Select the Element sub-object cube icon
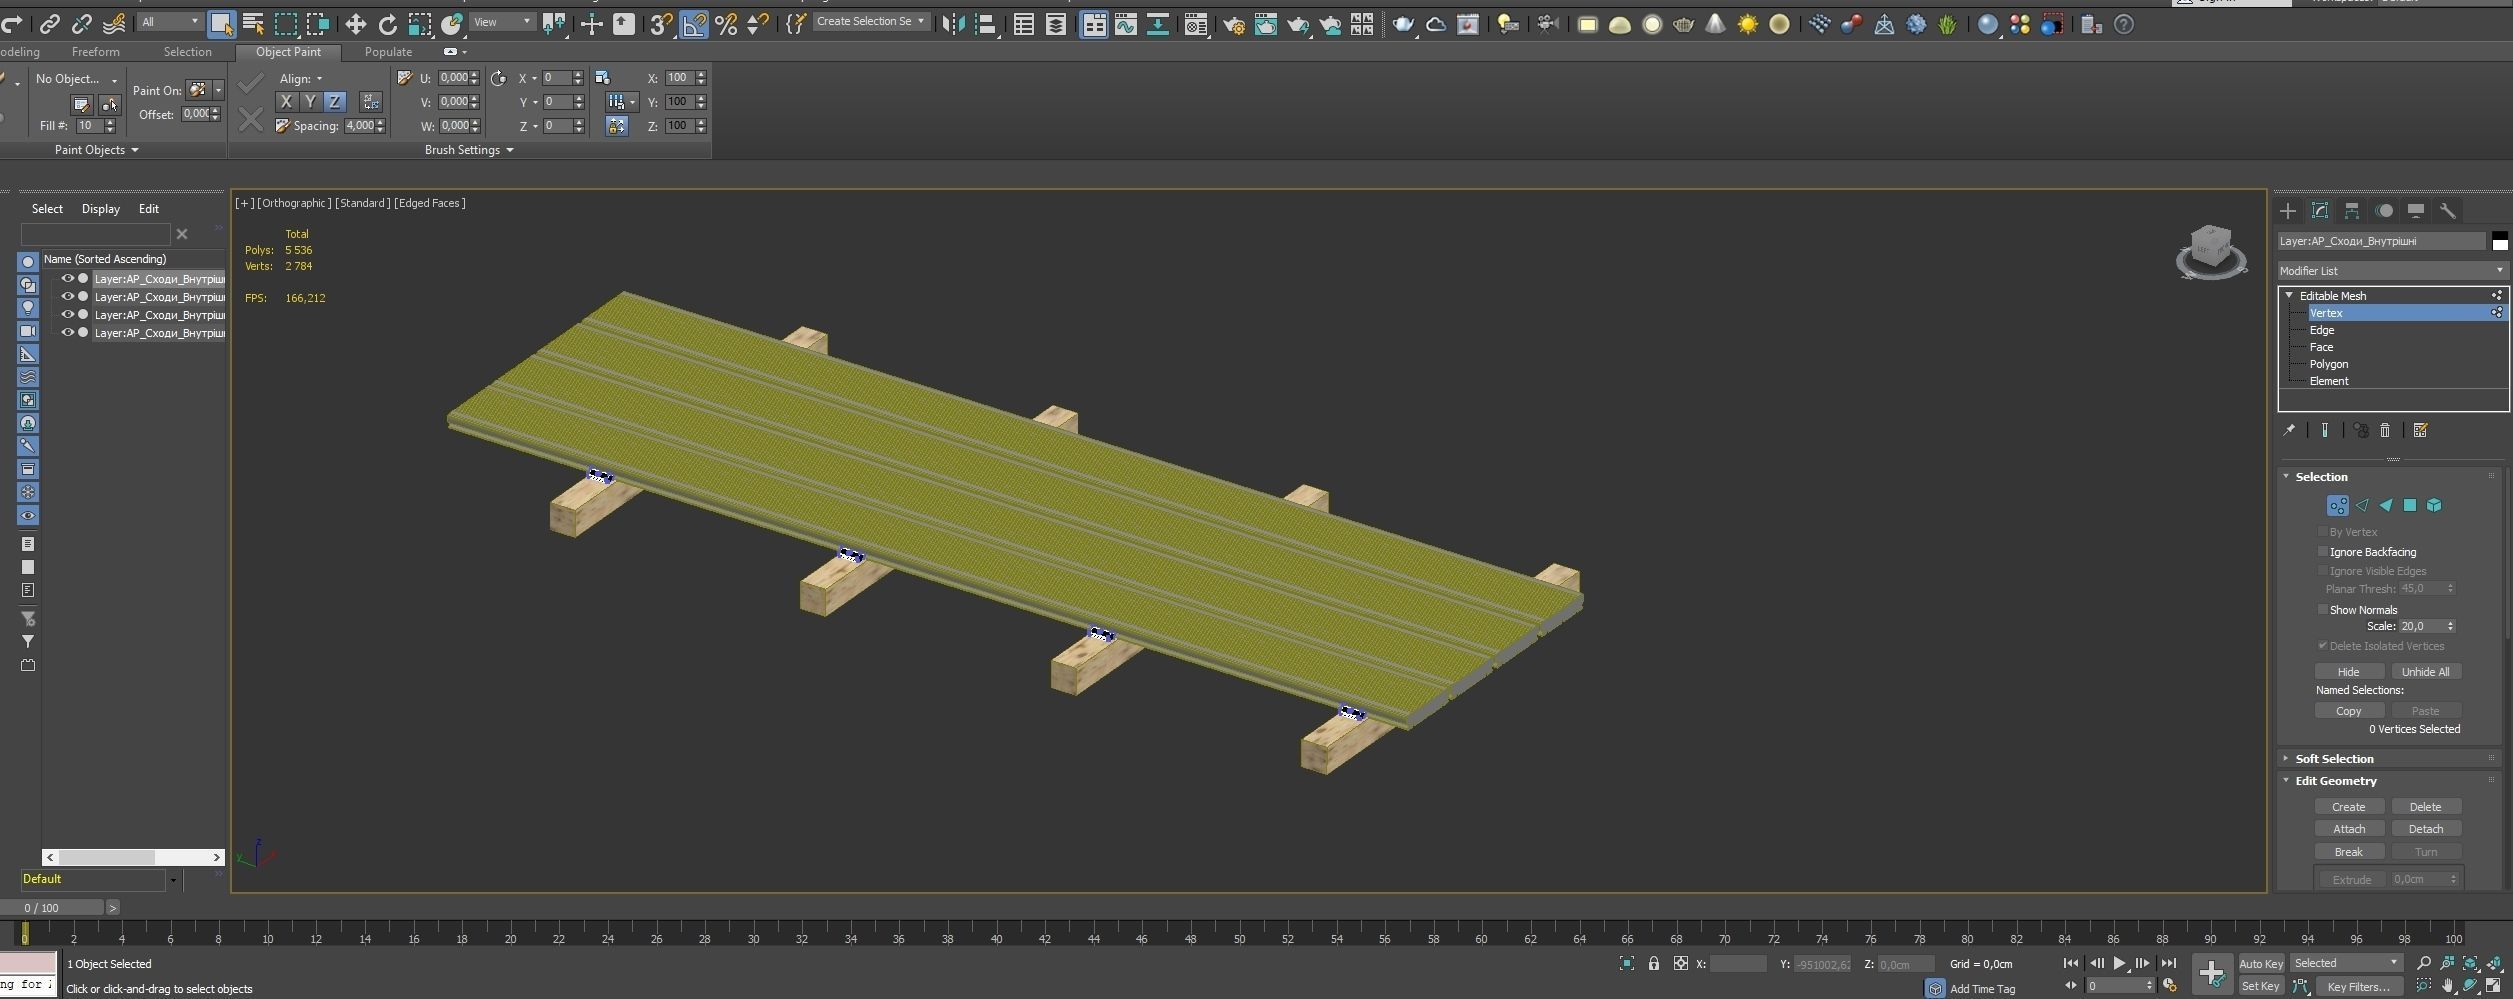Viewport: 2513px width, 999px height. (x=2434, y=505)
